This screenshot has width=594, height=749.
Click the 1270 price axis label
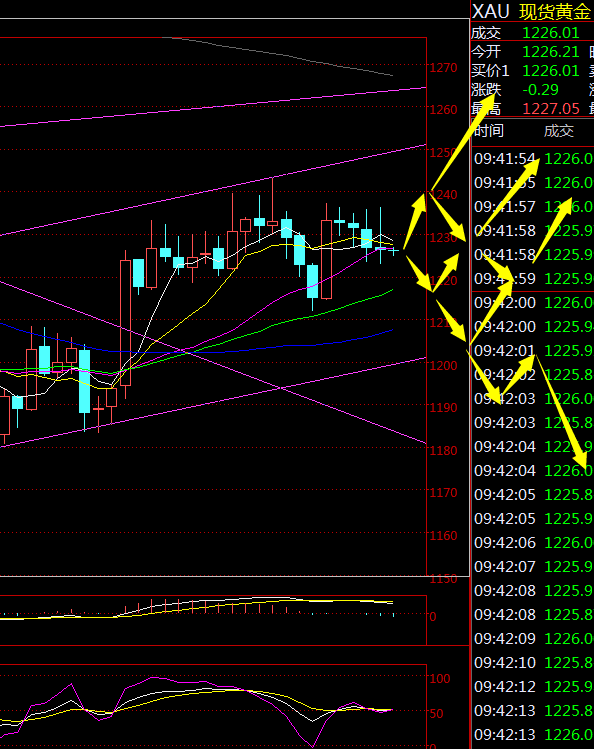coord(444,68)
